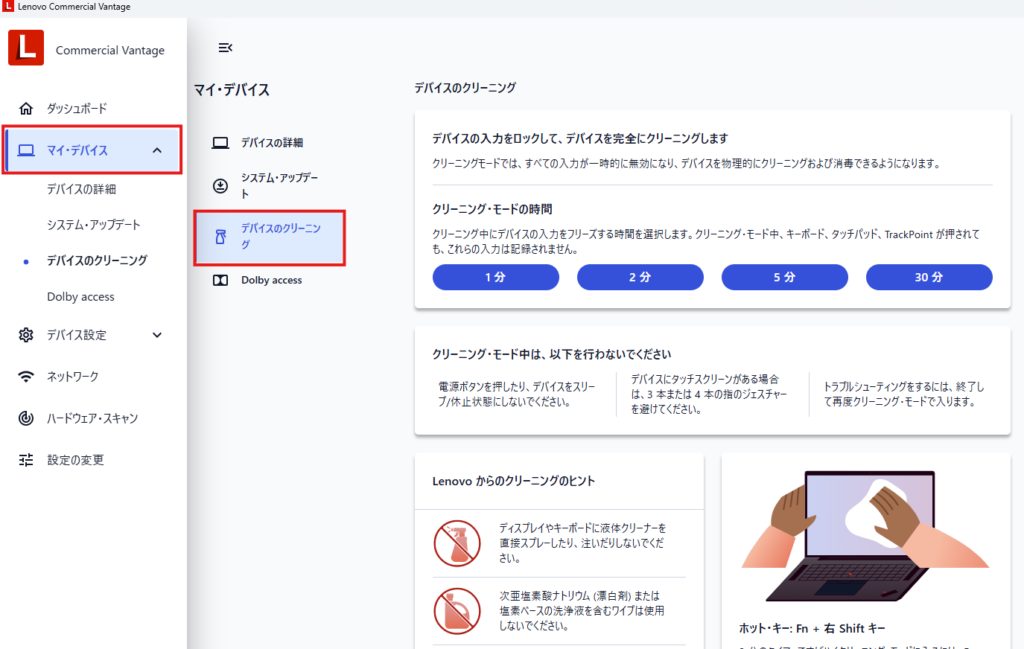1024x649 pixels.
Task: Click the Lenovo Commercial Vantage logo icon
Action: [26, 47]
